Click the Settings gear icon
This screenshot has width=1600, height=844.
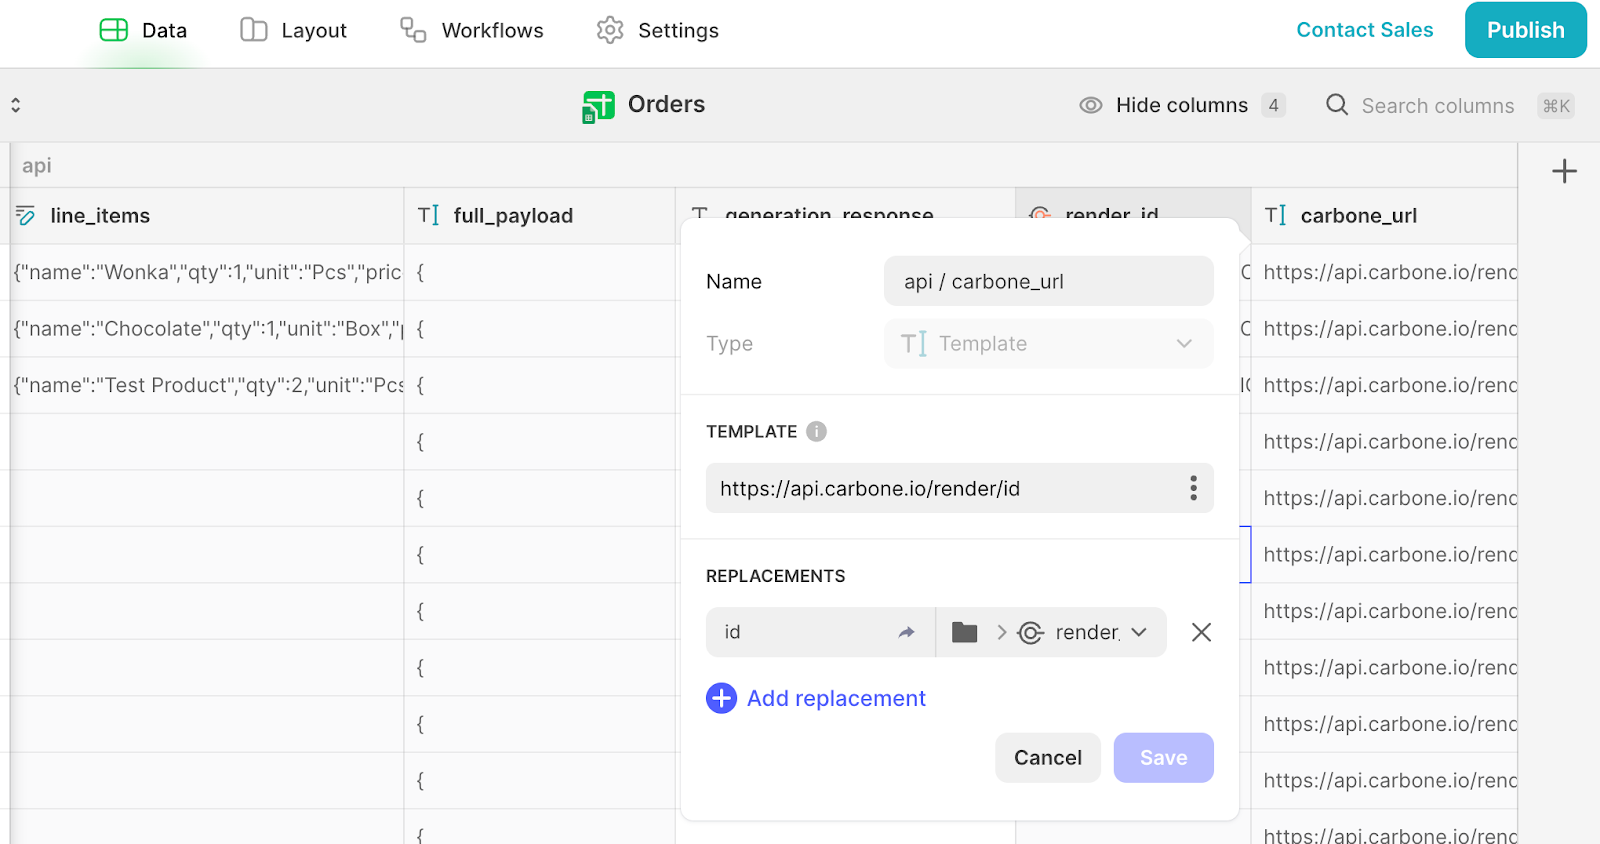coord(610,30)
